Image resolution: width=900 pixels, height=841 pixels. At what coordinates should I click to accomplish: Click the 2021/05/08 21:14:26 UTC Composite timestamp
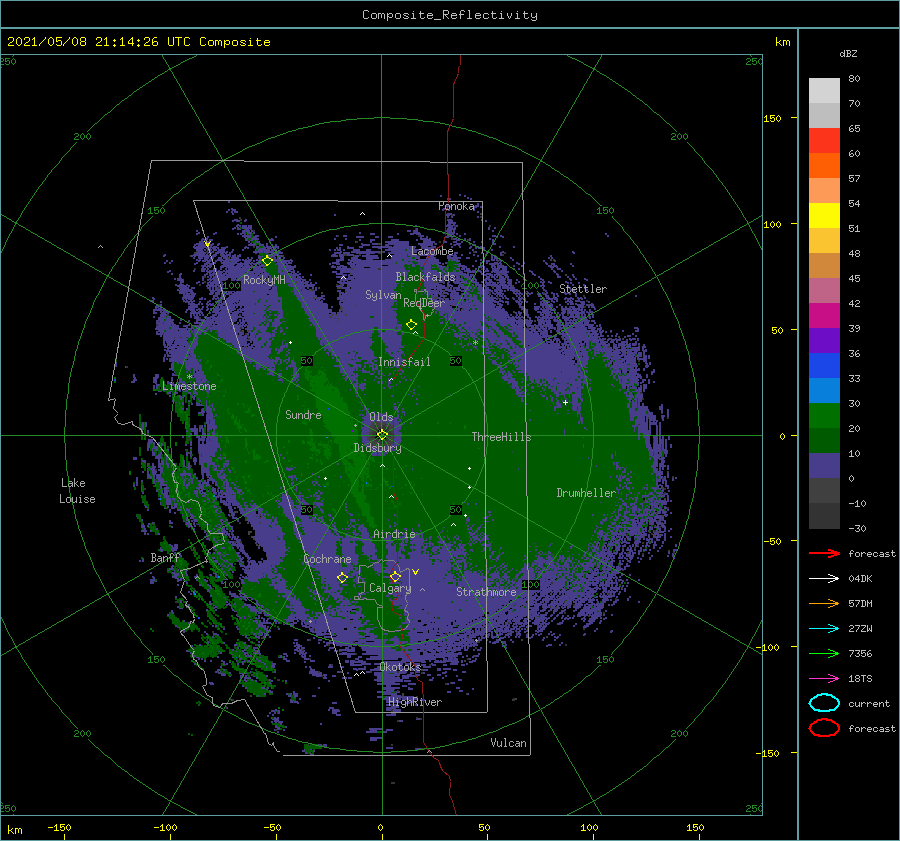click(138, 42)
